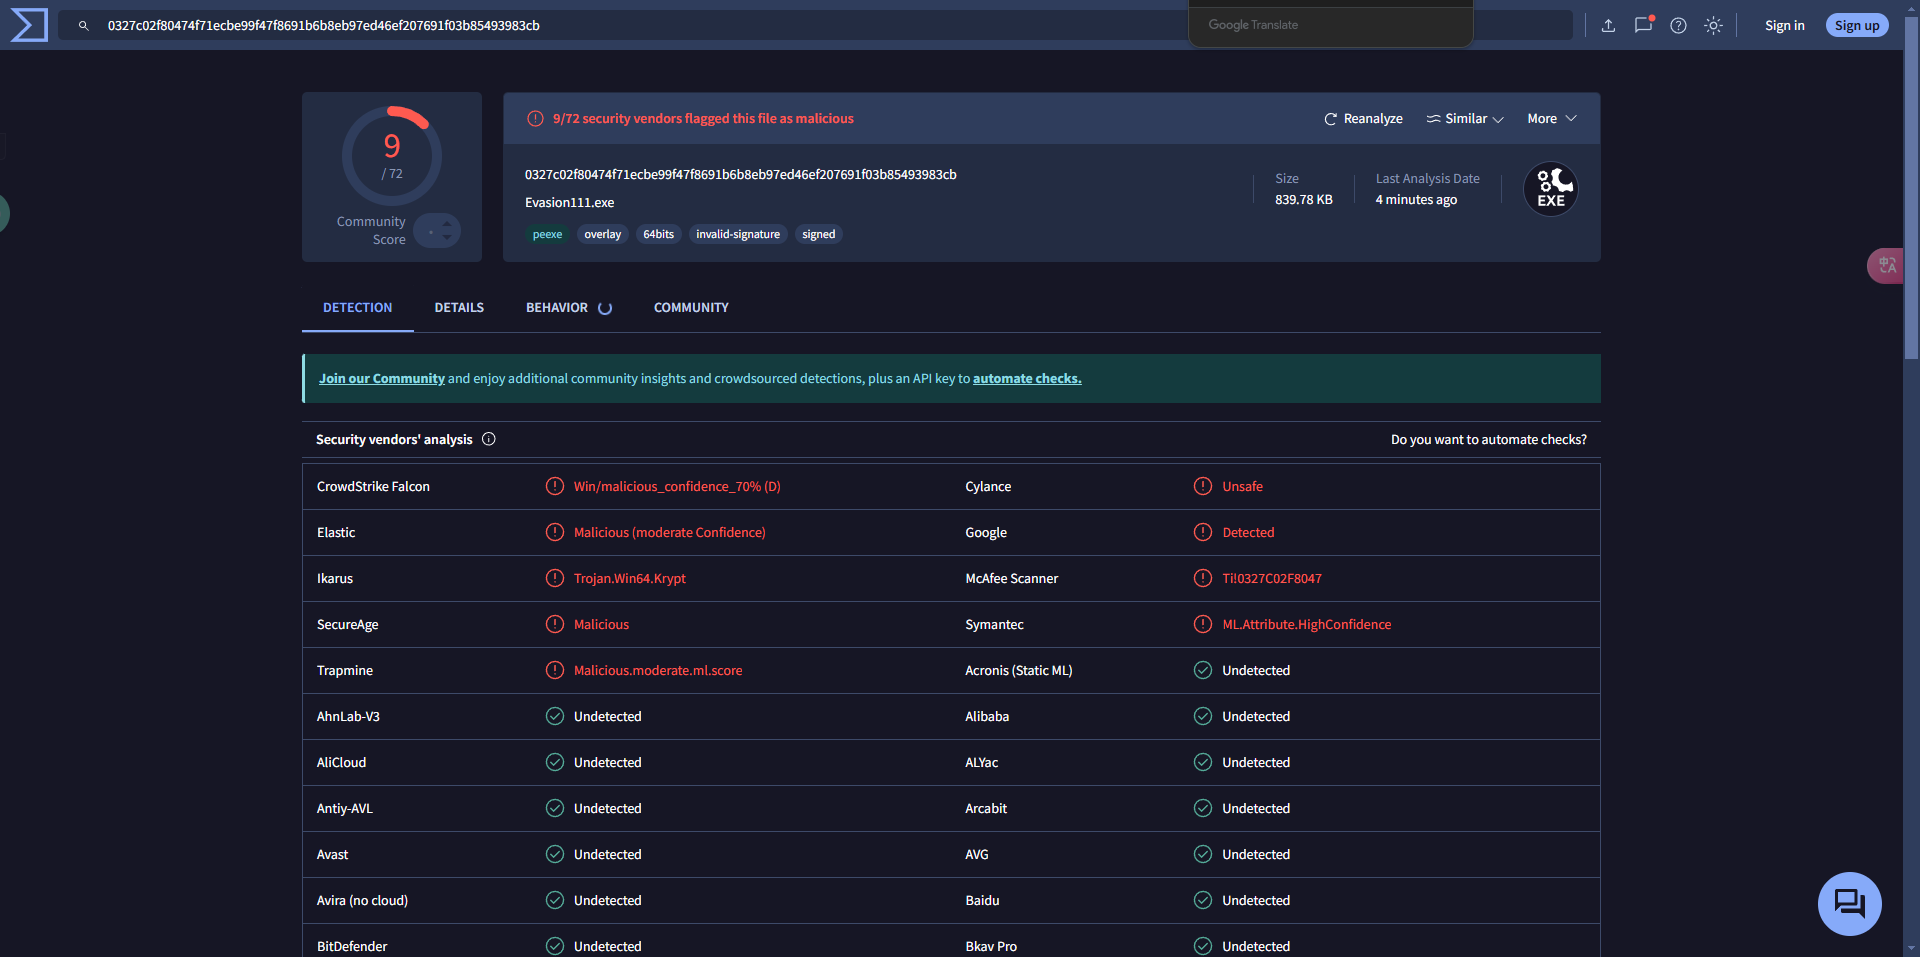The height and width of the screenshot is (957, 1920).
Task: Click ML.Attribute.HighConfidence result text
Action: 1307,625
